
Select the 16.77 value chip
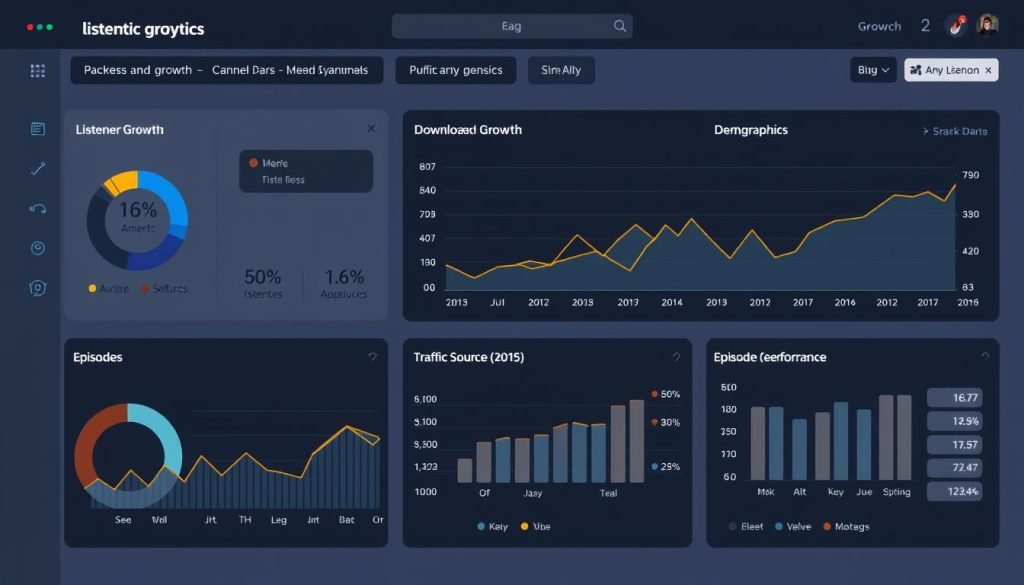(x=954, y=398)
